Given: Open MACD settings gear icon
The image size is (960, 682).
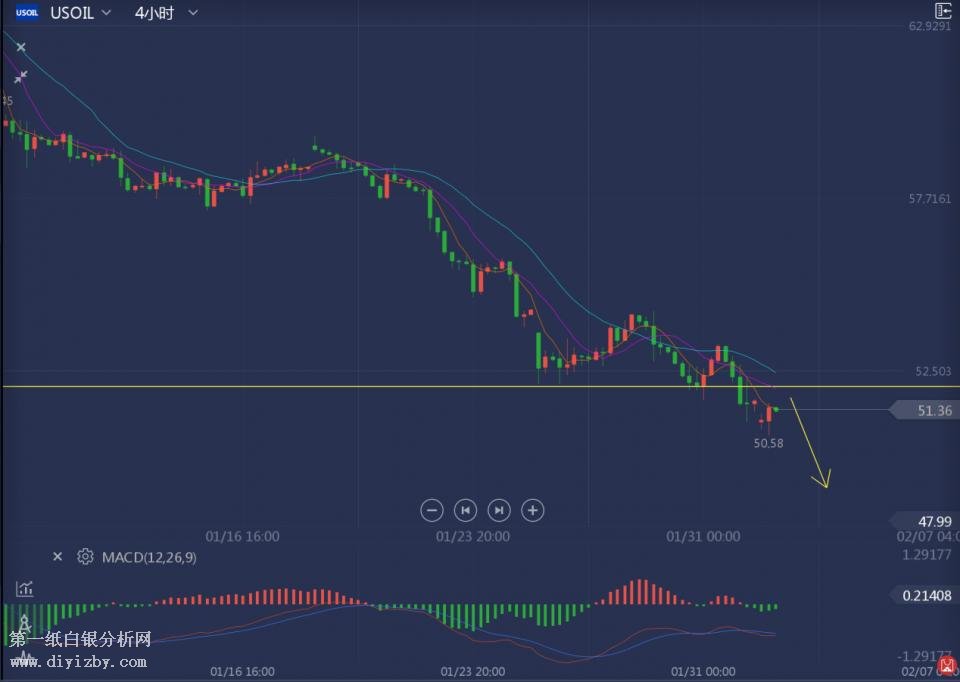Looking at the screenshot, I should tap(85, 557).
